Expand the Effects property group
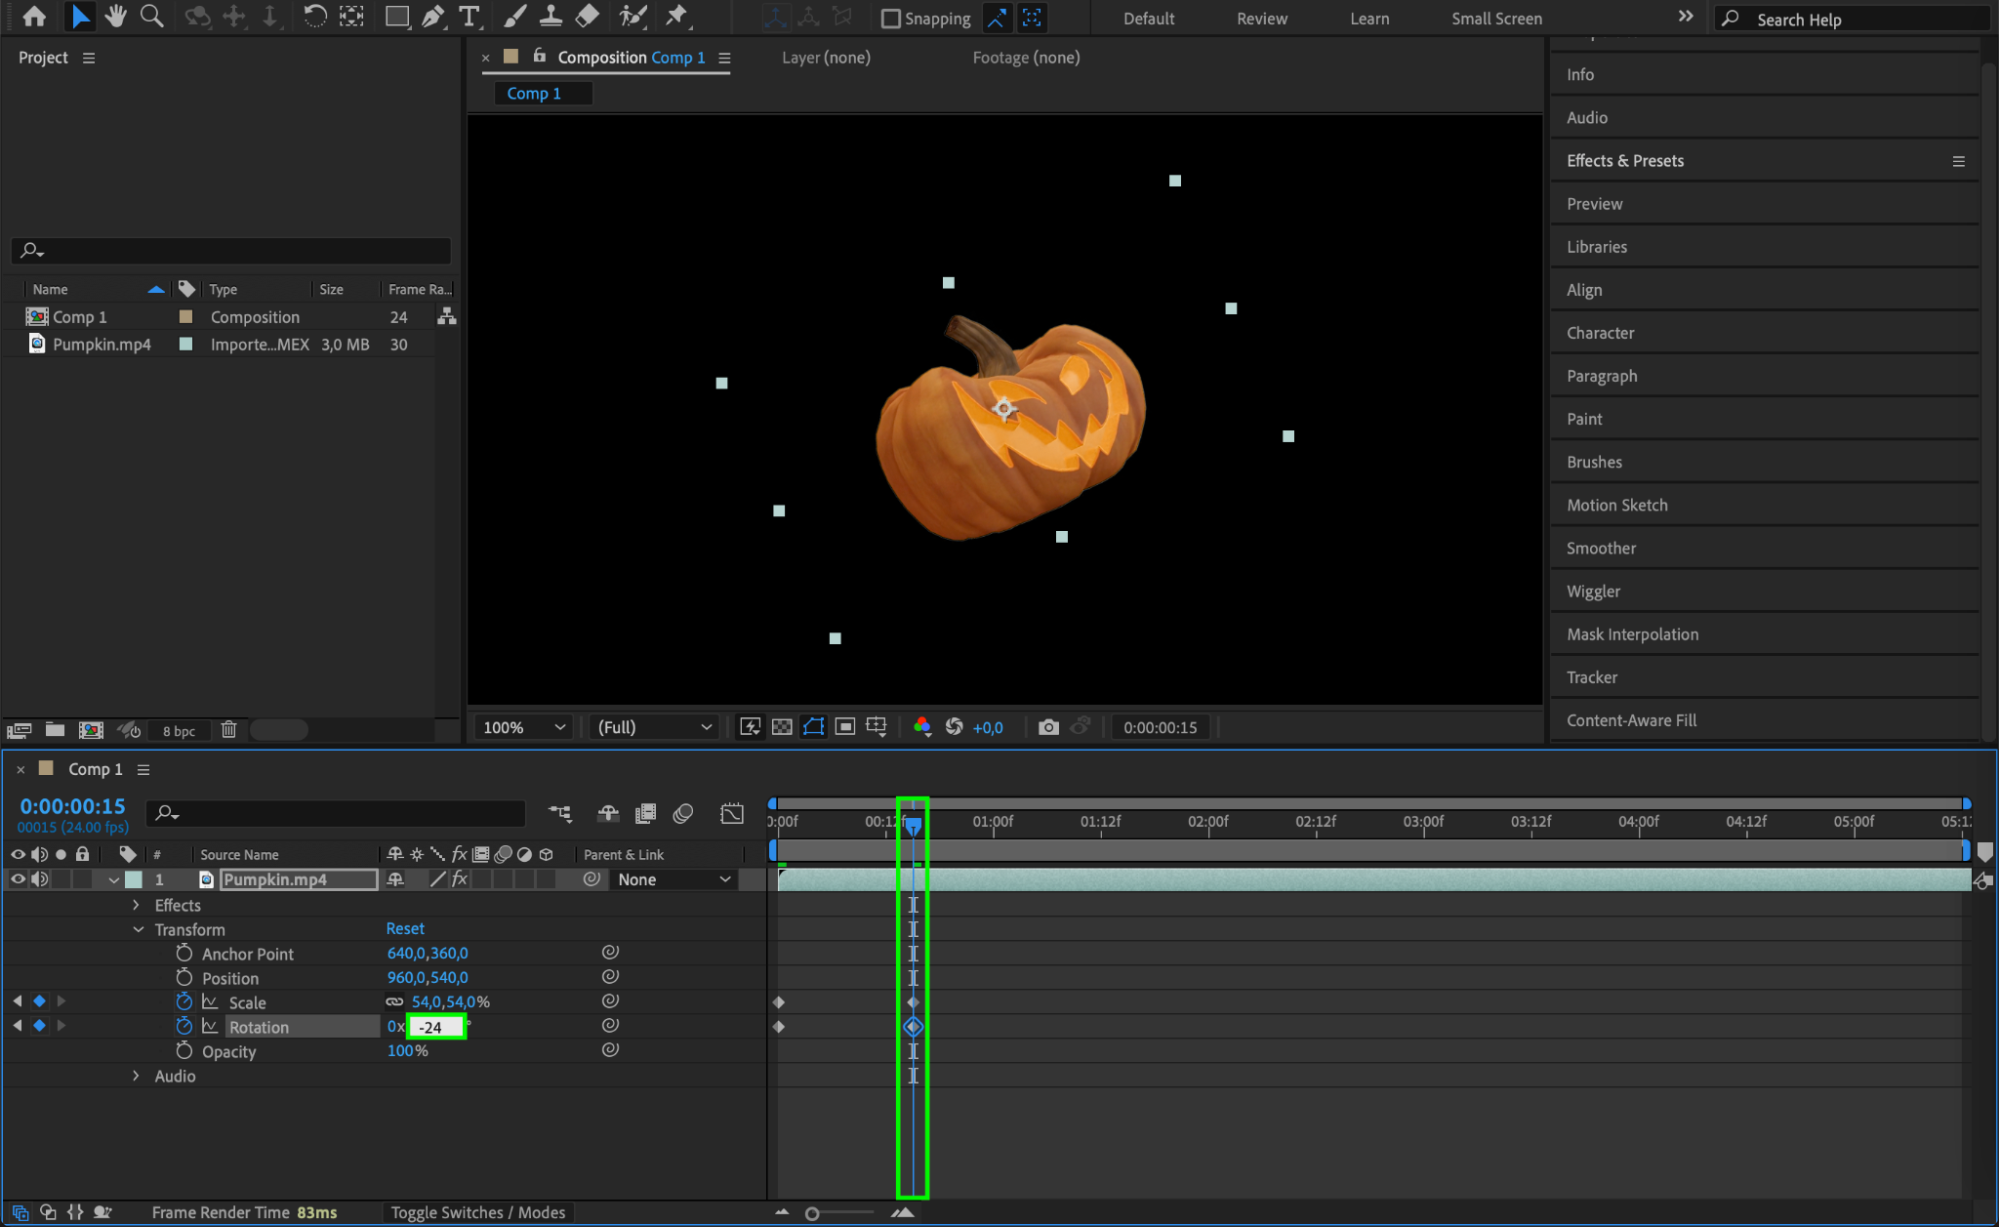The width and height of the screenshot is (1999, 1227). [137, 905]
